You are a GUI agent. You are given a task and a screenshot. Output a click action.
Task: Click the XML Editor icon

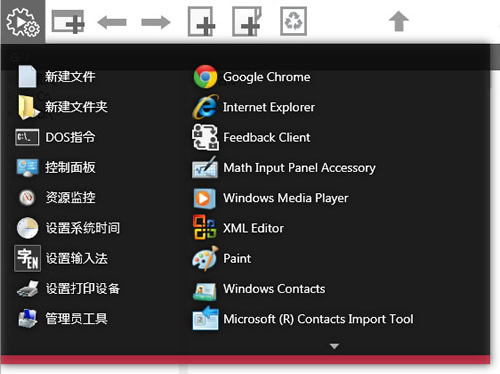(204, 227)
